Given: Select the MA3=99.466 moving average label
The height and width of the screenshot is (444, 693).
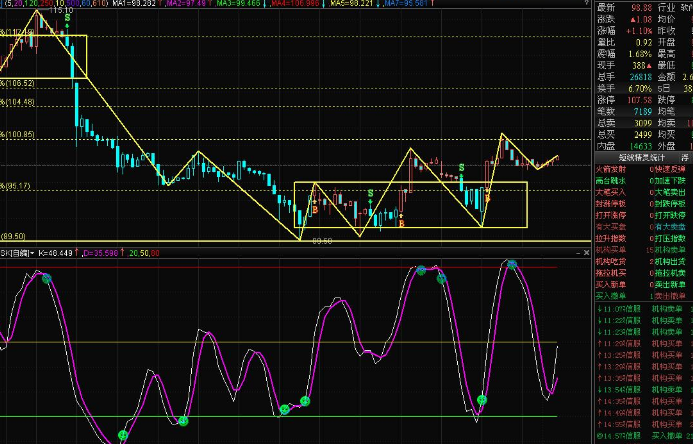Looking at the screenshot, I should 238,3.
